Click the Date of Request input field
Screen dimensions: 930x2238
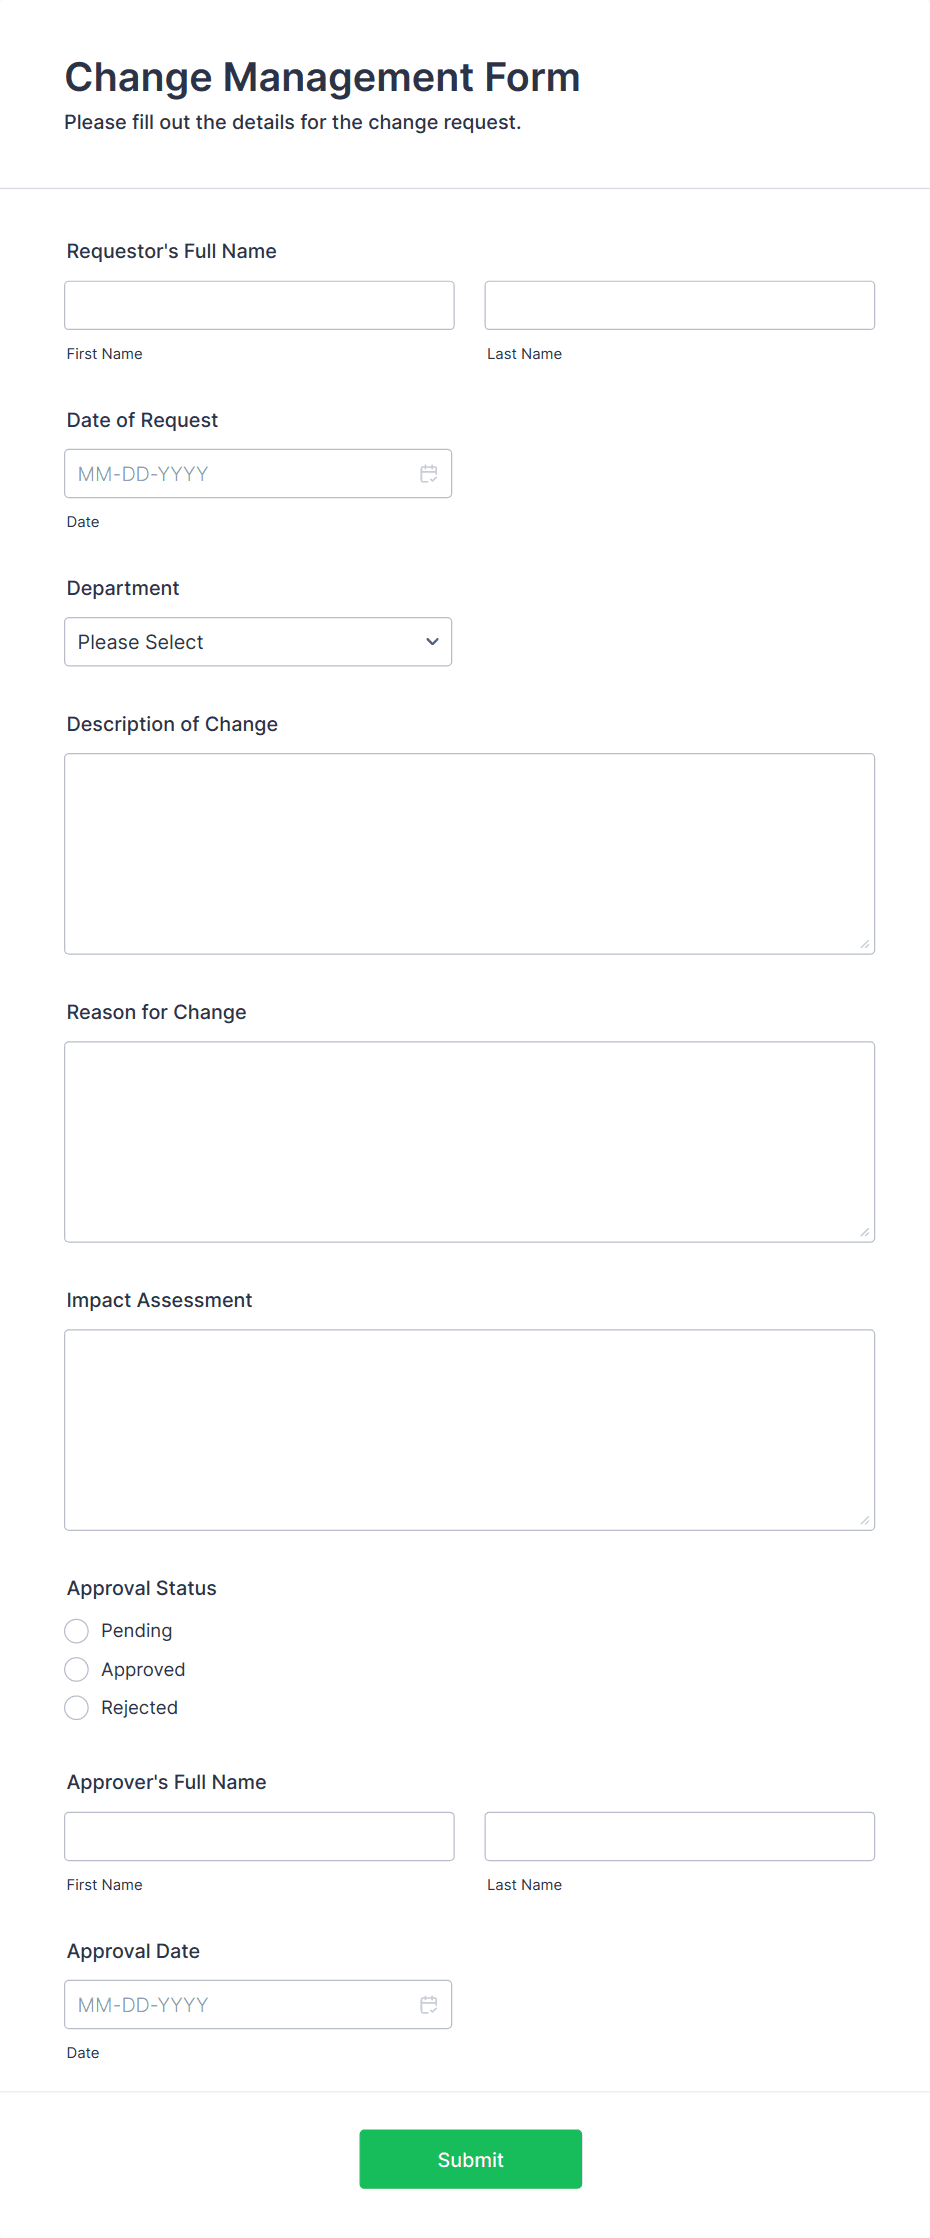[240, 473]
